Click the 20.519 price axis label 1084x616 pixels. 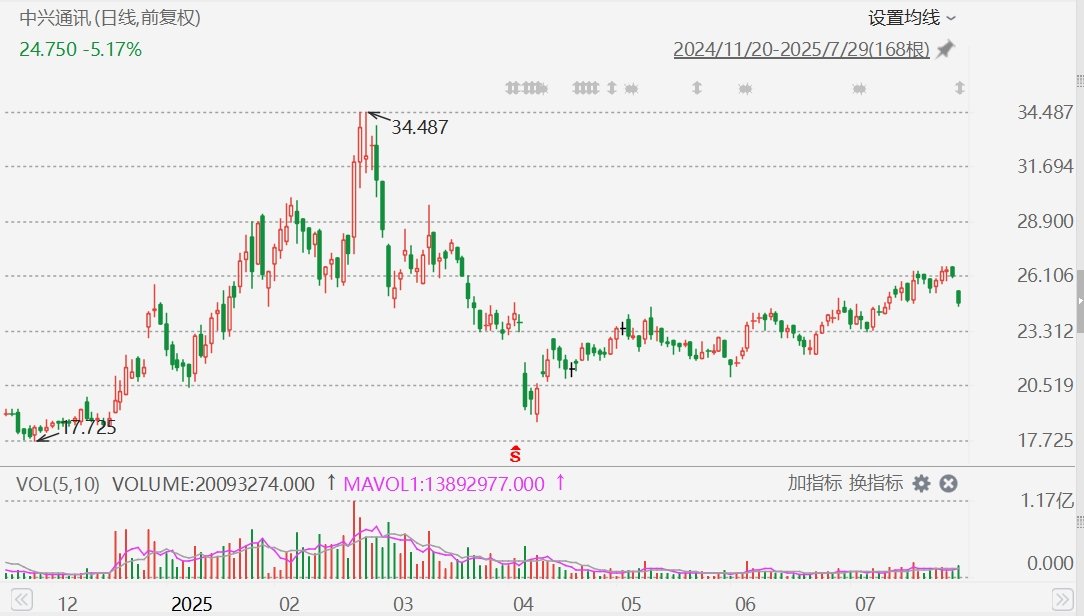coord(1045,385)
